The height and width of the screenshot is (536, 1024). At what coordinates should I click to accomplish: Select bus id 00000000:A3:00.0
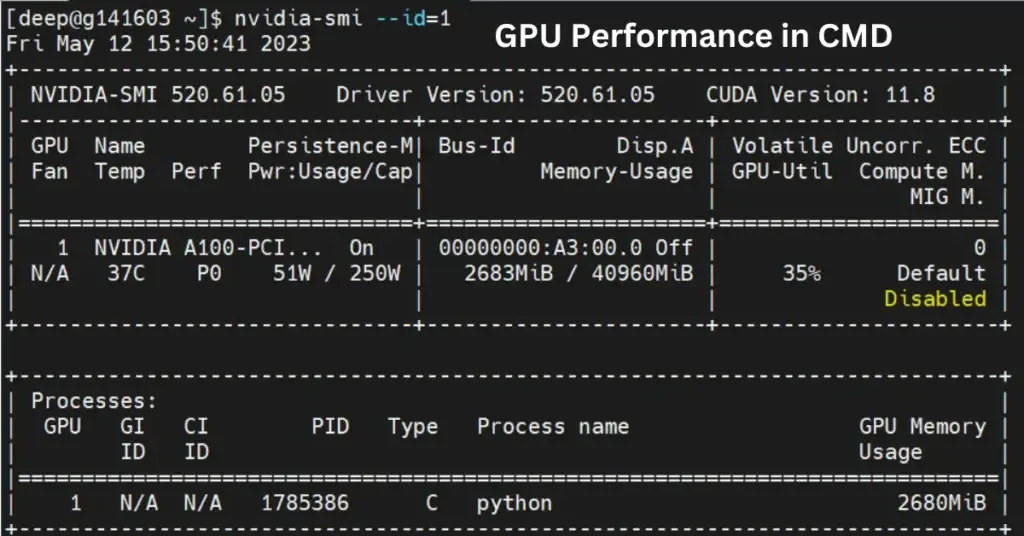pos(540,248)
